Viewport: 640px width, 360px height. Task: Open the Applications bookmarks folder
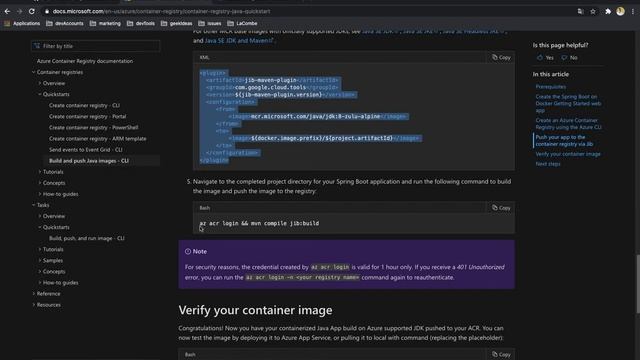coord(22,24)
